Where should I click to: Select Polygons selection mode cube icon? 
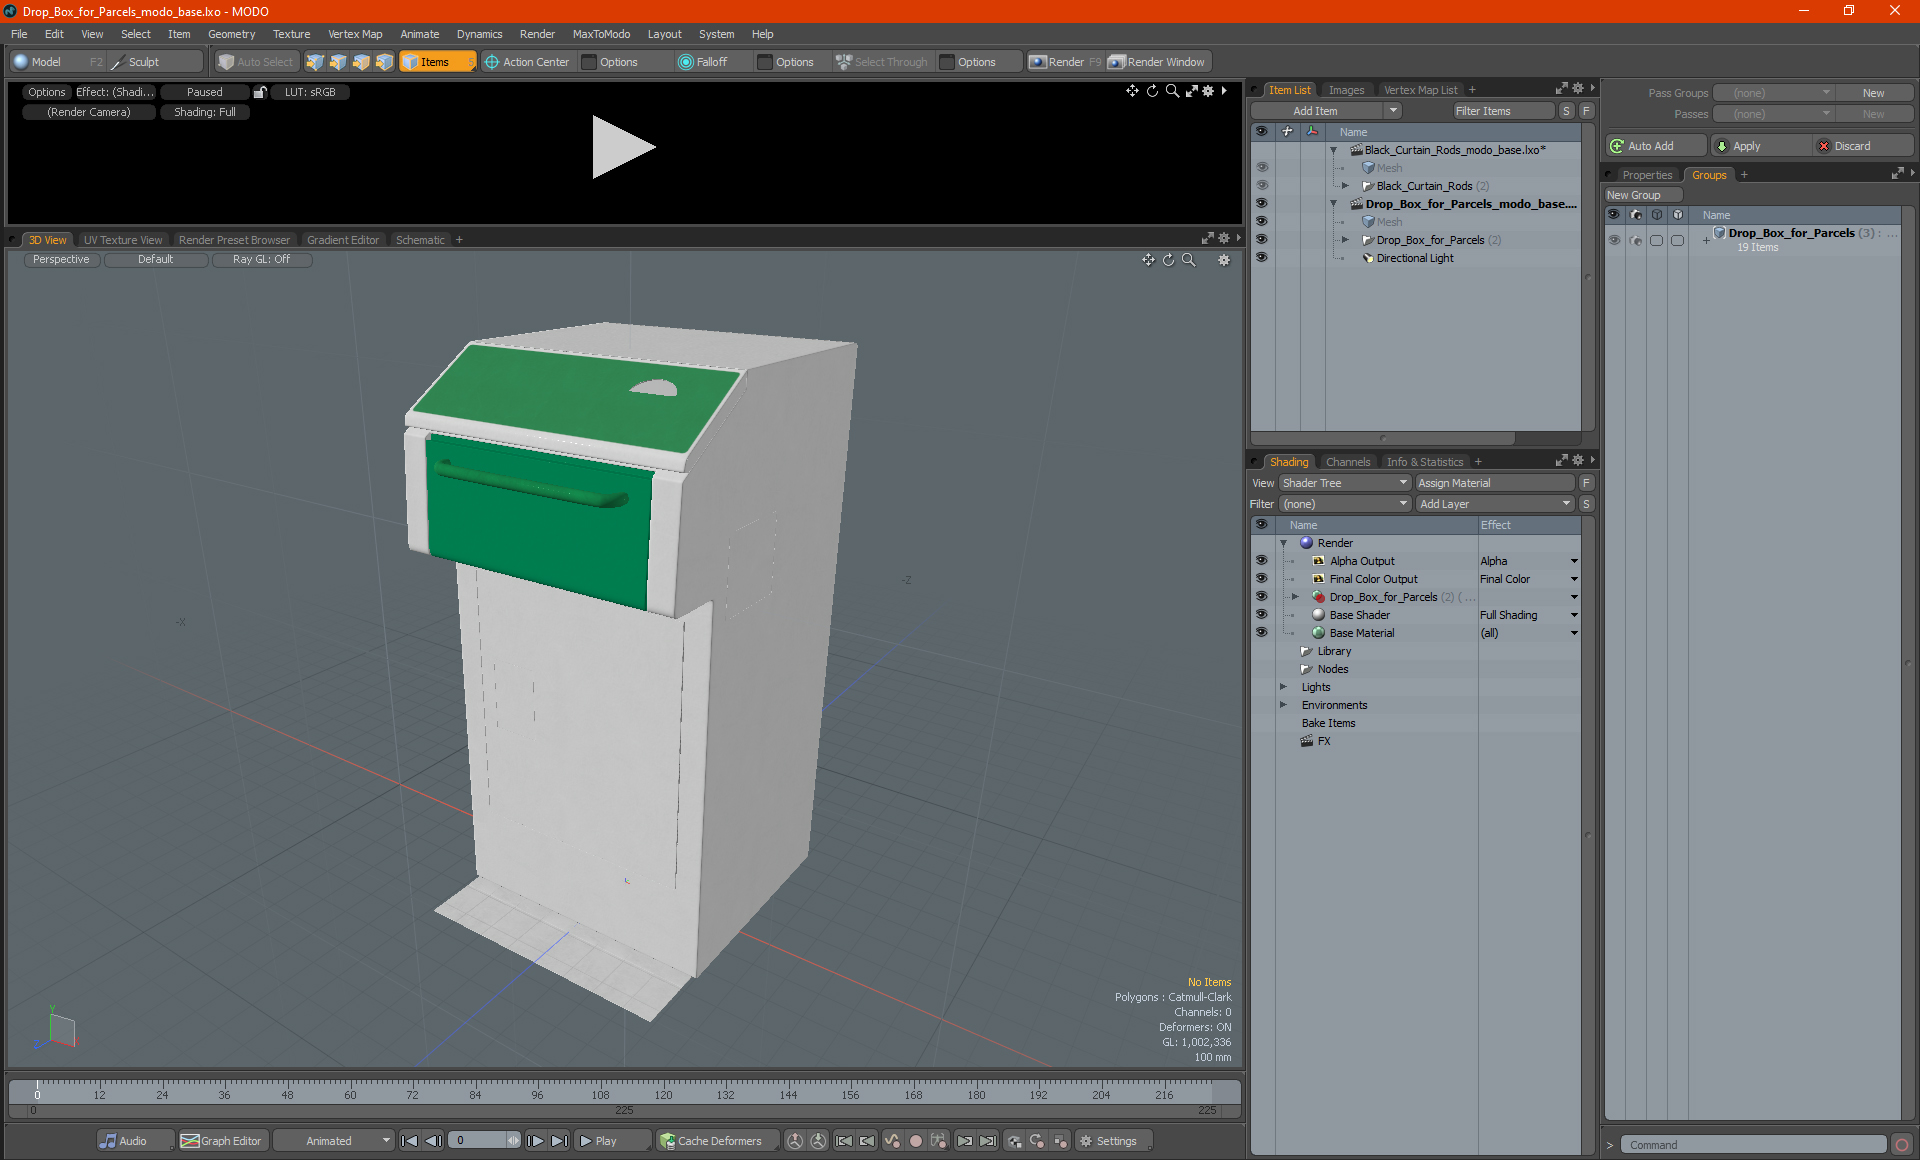pyautogui.click(x=361, y=62)
